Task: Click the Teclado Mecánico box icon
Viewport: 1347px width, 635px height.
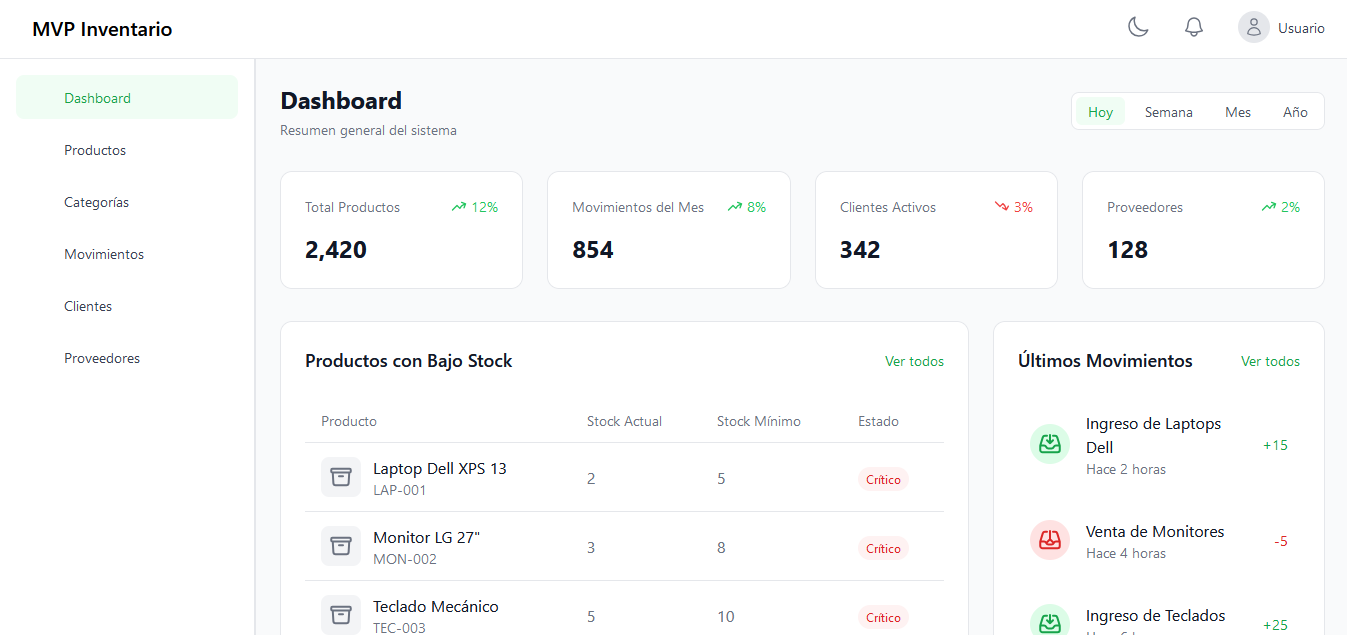Action: tap(341, 615)
